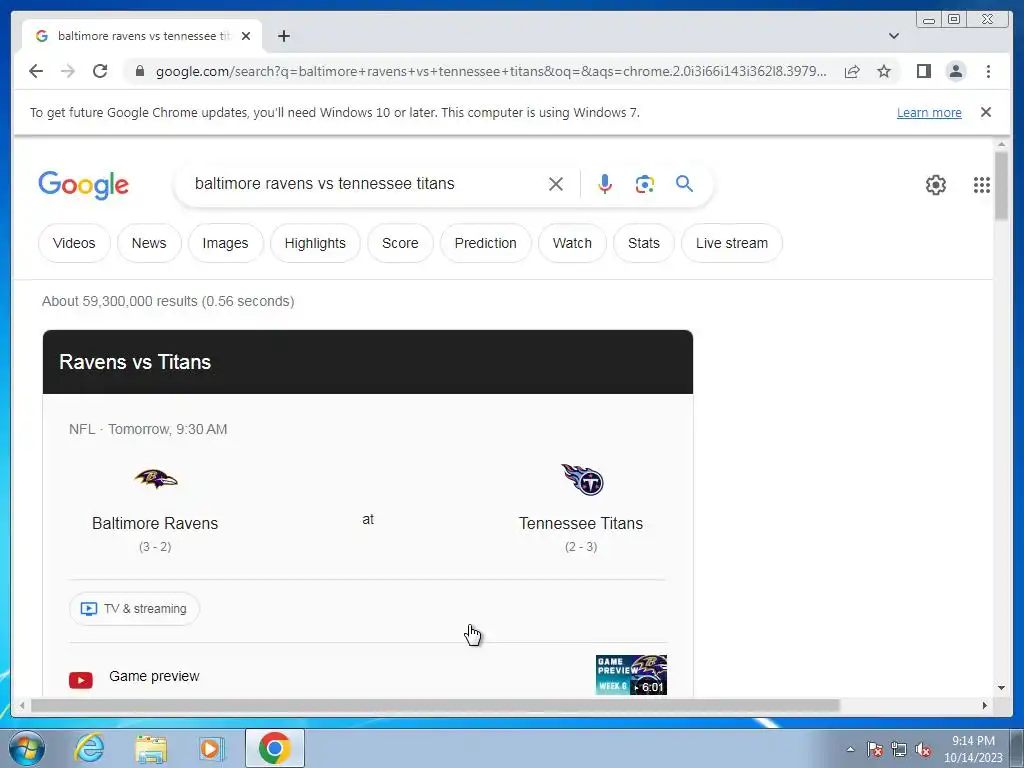Open Windows Media Player from taskbar
The width and height of the screenshot is (1024, 768).
212,748
